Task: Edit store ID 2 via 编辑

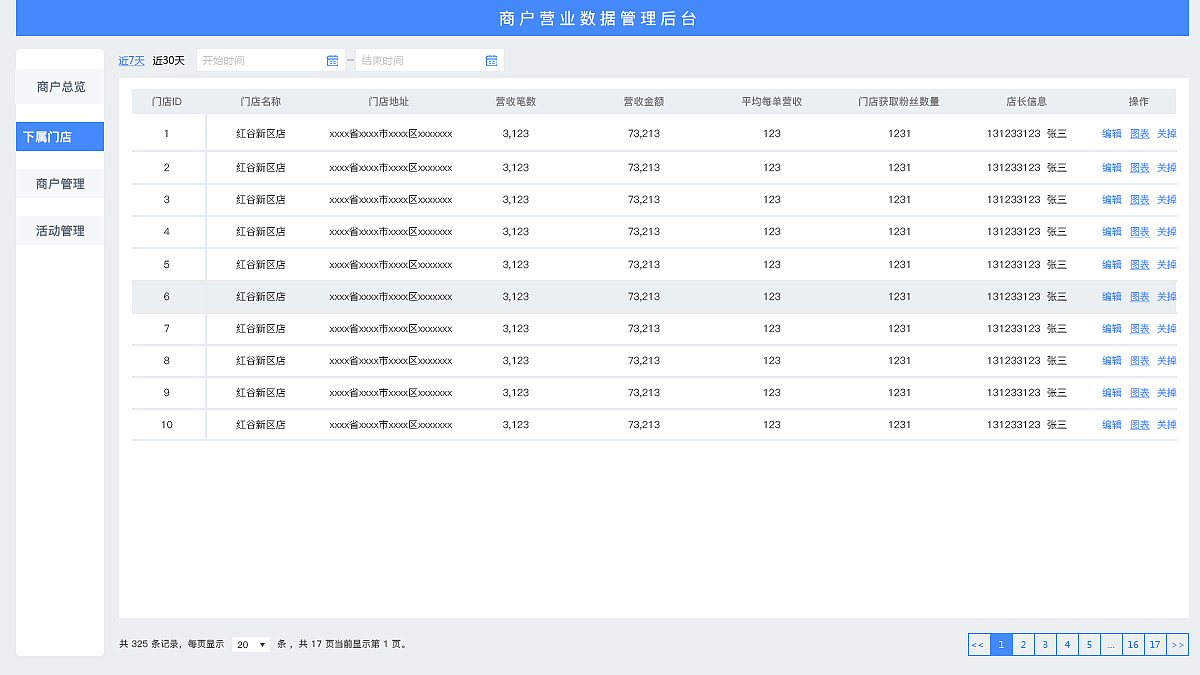Action: coord(1112,168)
